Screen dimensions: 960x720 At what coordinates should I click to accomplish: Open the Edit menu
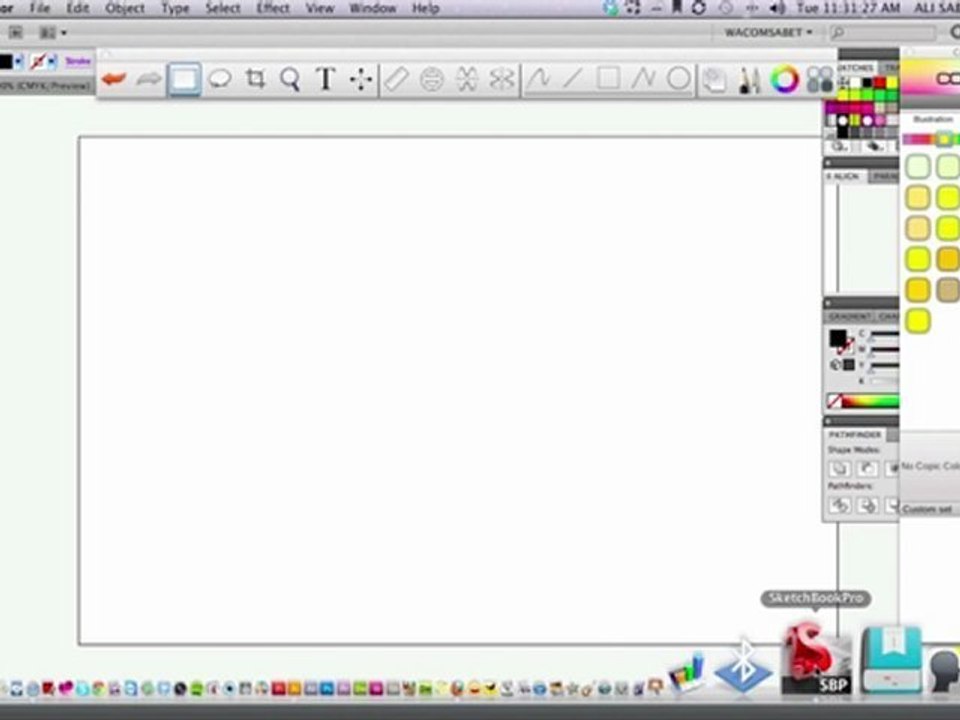tap(78, 9)
